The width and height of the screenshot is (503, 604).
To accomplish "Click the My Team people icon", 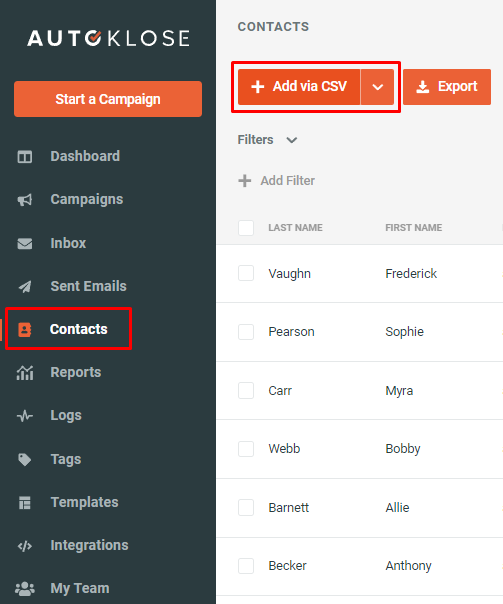I will pyautogui.click(x=25, y=589).
